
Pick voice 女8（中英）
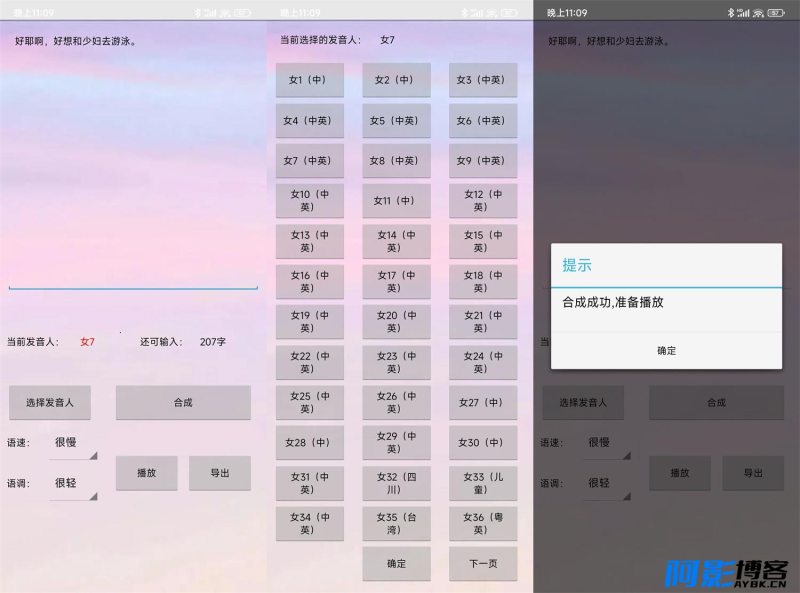coord(396,161)
